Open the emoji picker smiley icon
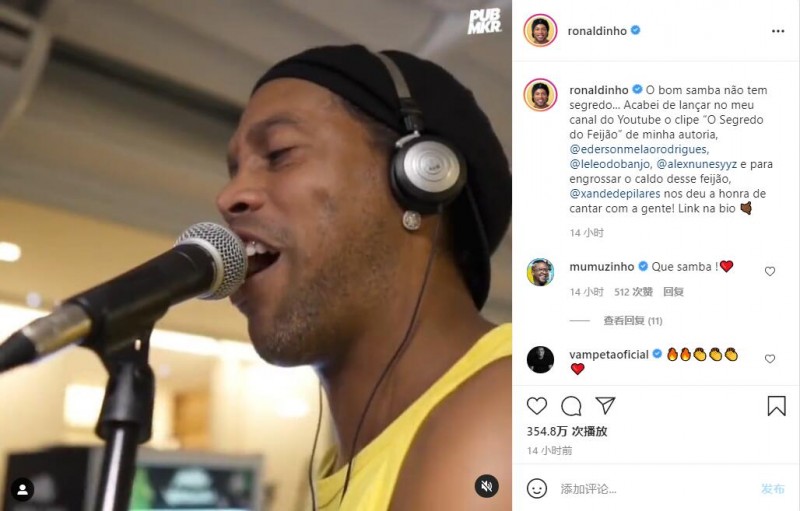Image resolution: width=800 pixels, height=511 pixels. point(537,489)
